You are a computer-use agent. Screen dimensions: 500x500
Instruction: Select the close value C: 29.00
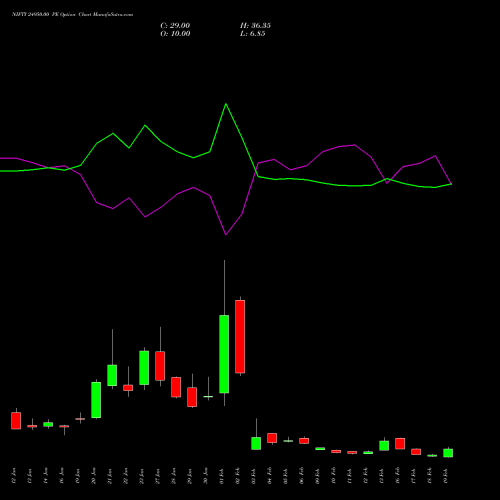click(x=175, y=26)
